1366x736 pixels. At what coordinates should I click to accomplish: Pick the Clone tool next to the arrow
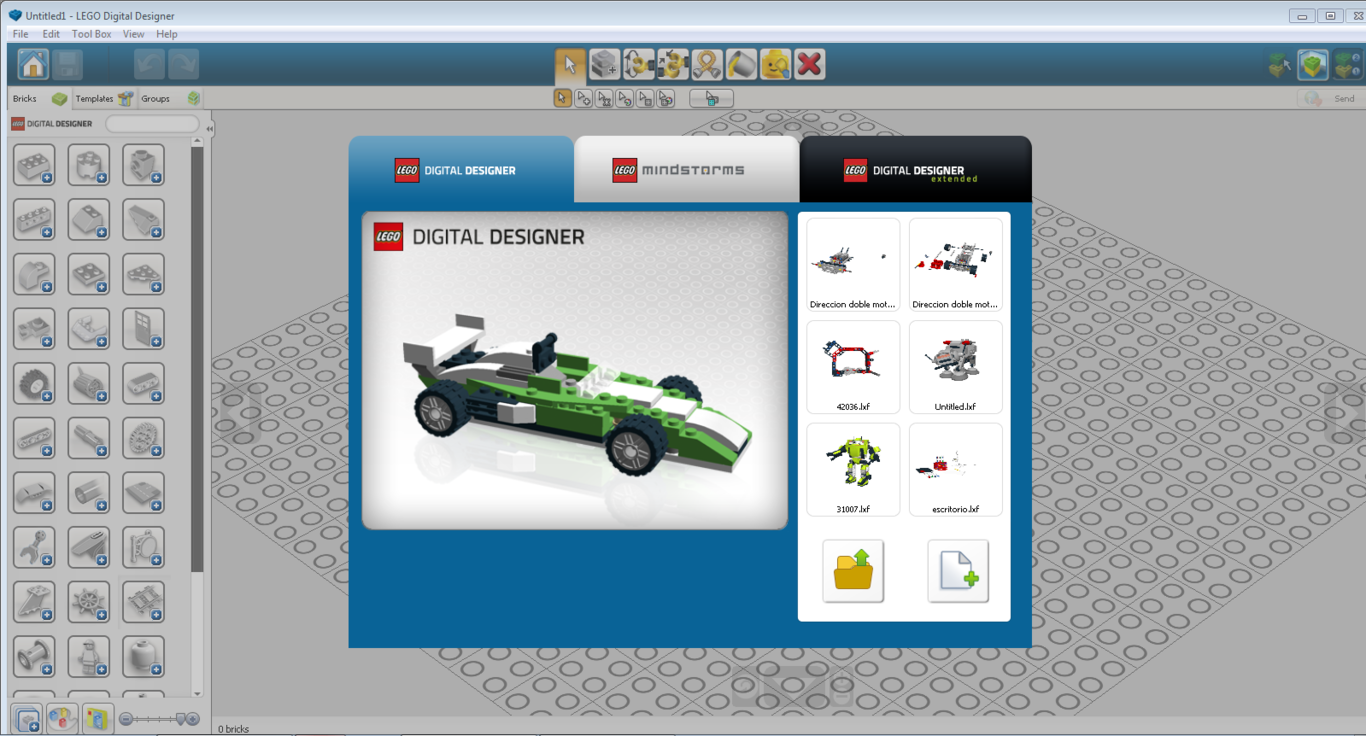click(603, 64)
